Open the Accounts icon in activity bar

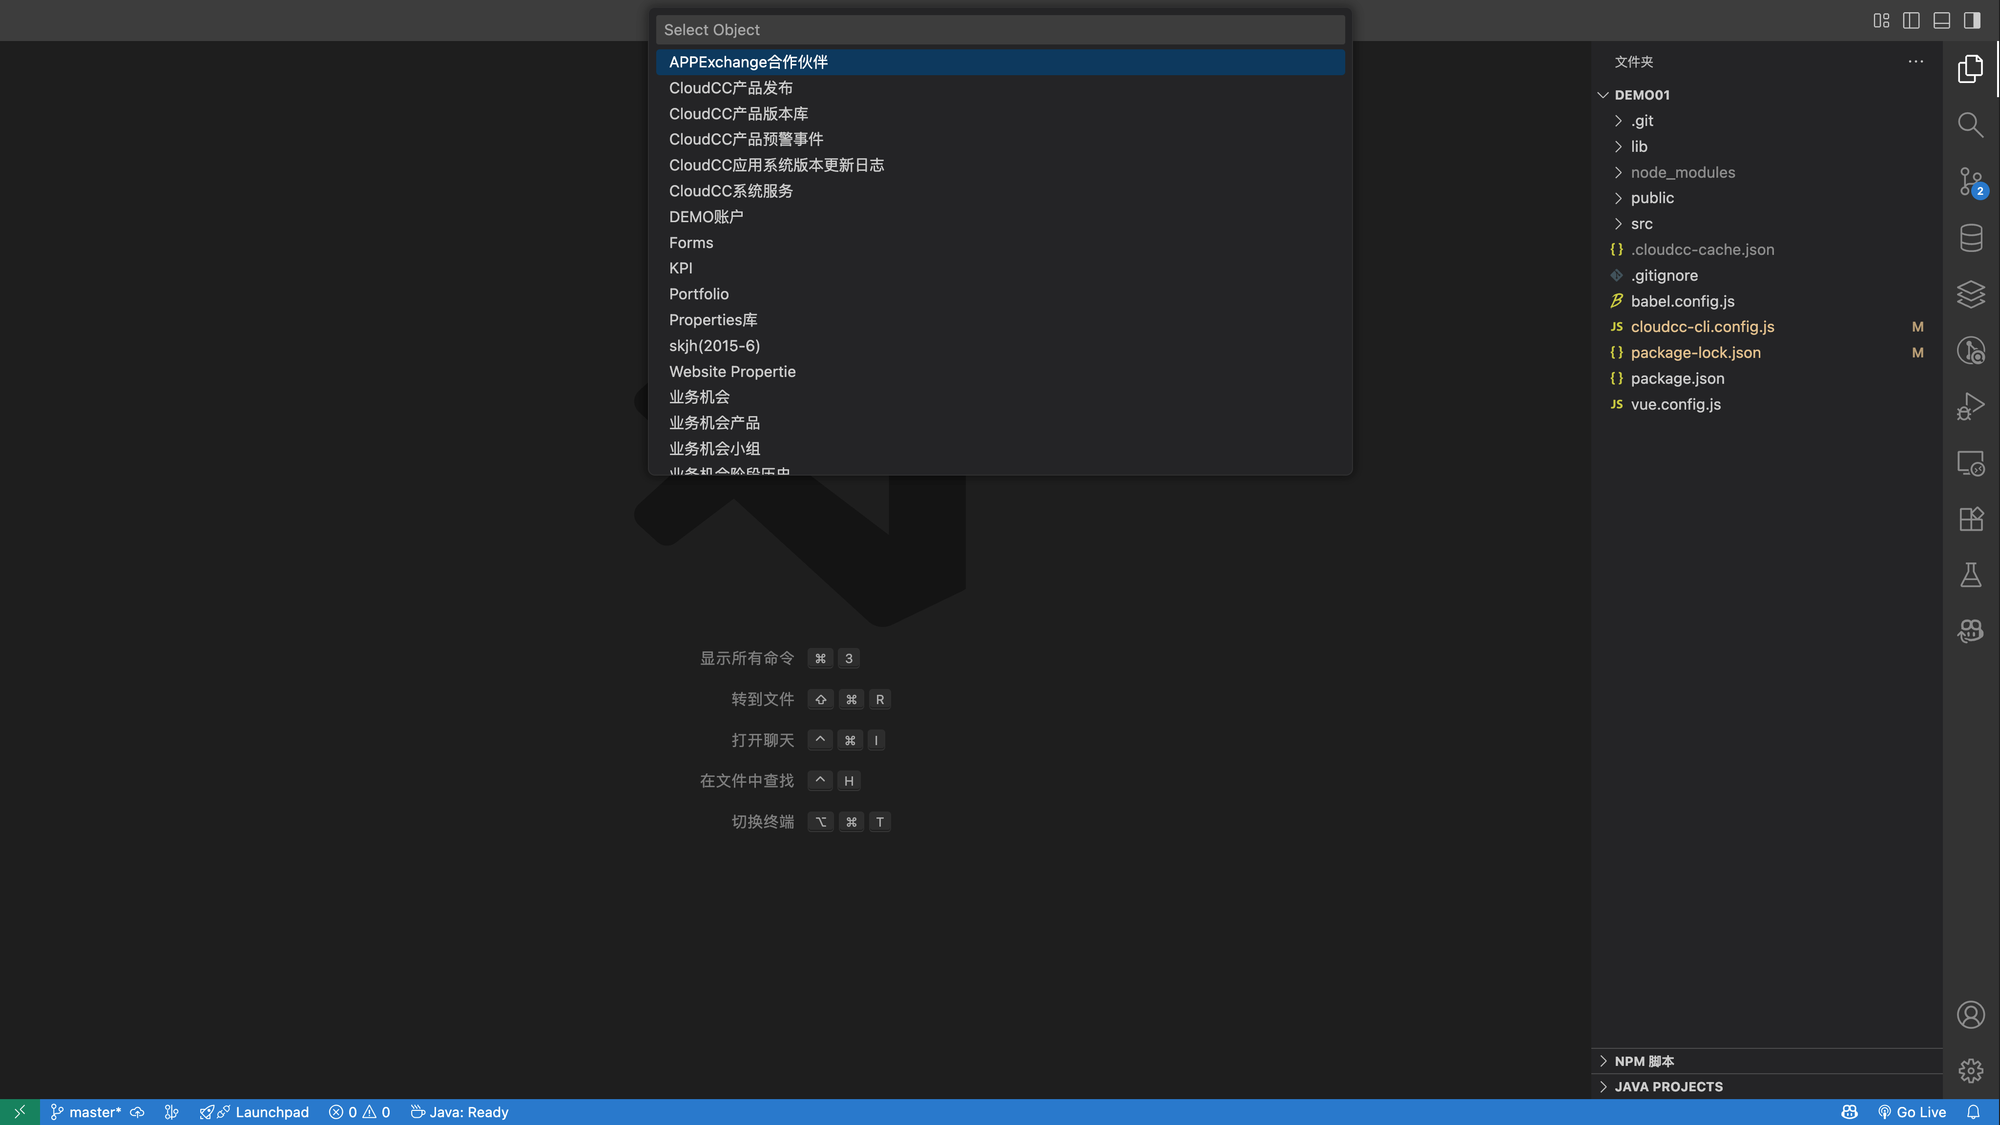tap(1970, 1015)
